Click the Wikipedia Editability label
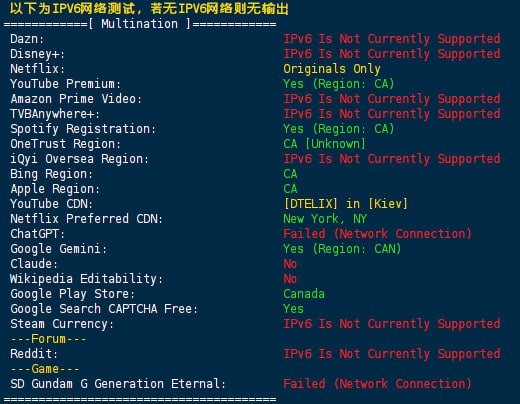 tap(87, 279)
